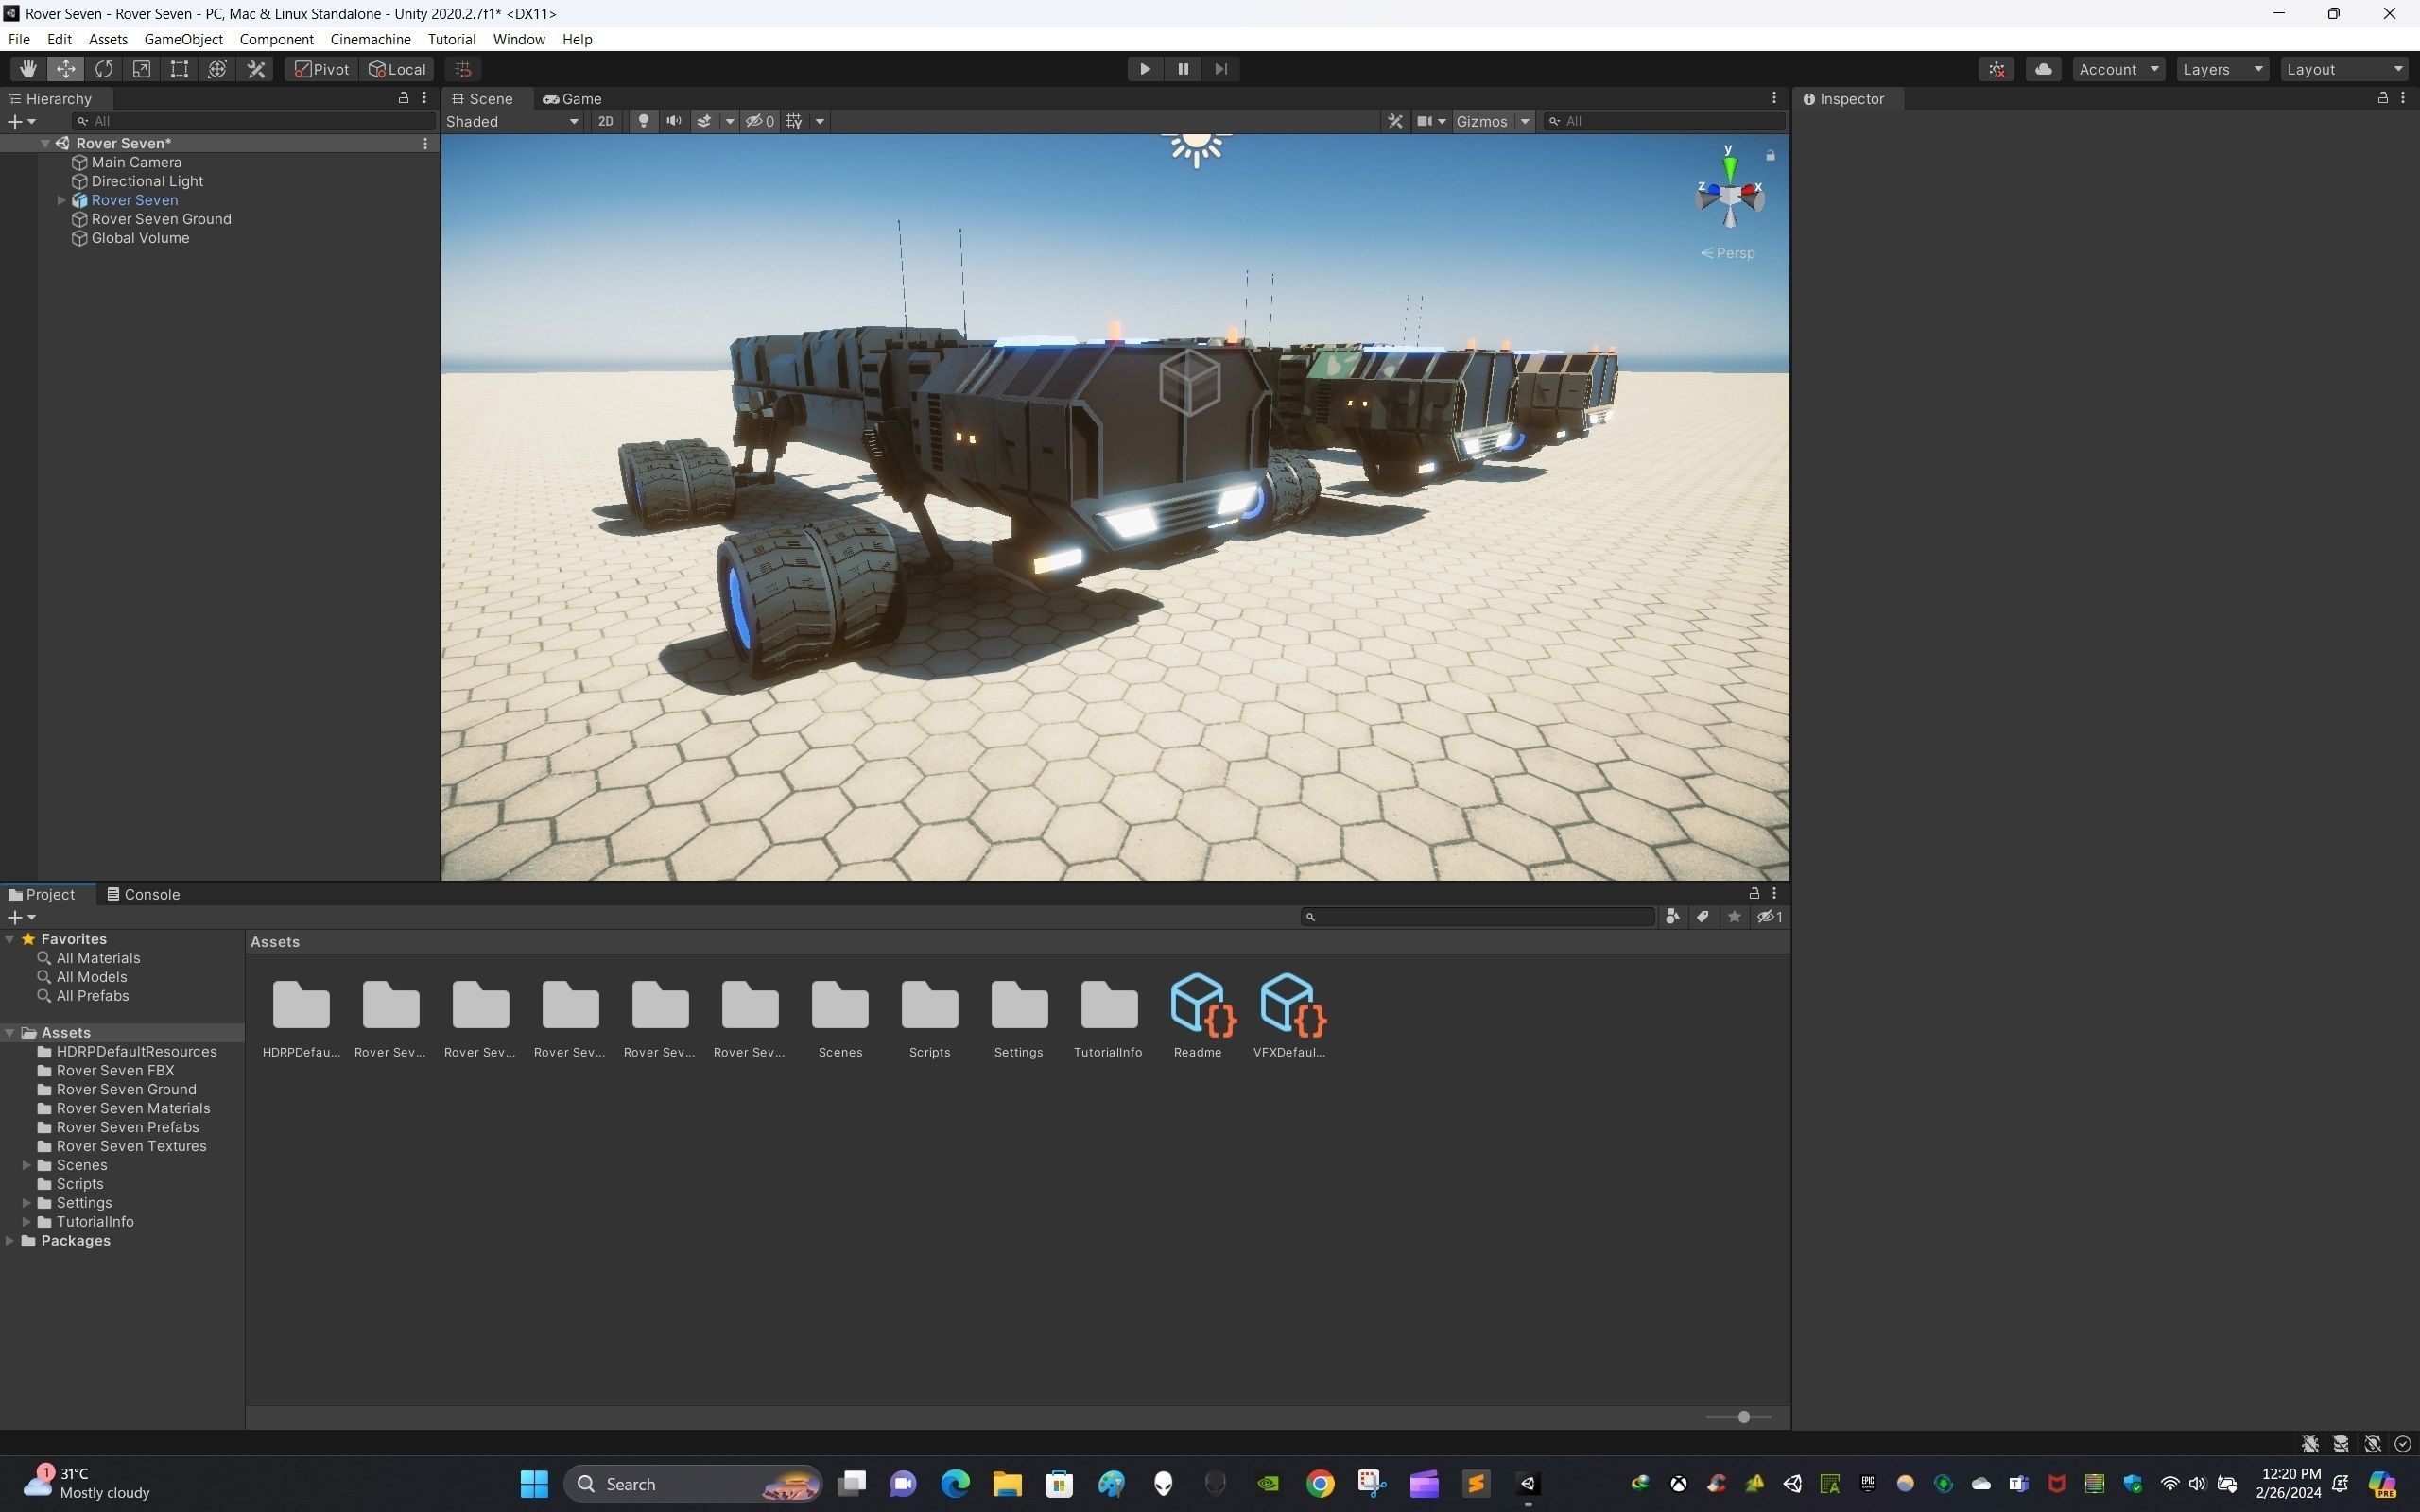The width and height of the screenshot is (2420, 1512).
Task: Select the Hand tool in toolbar
Action: (27, 69)
